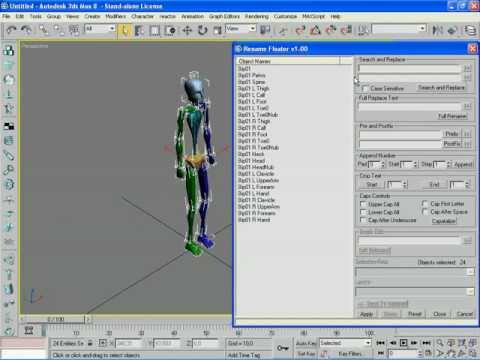Click the large Set Keys key icon
Image resolution: width=480 pixels, height=360 pixels.
click(x=283, y=348)
